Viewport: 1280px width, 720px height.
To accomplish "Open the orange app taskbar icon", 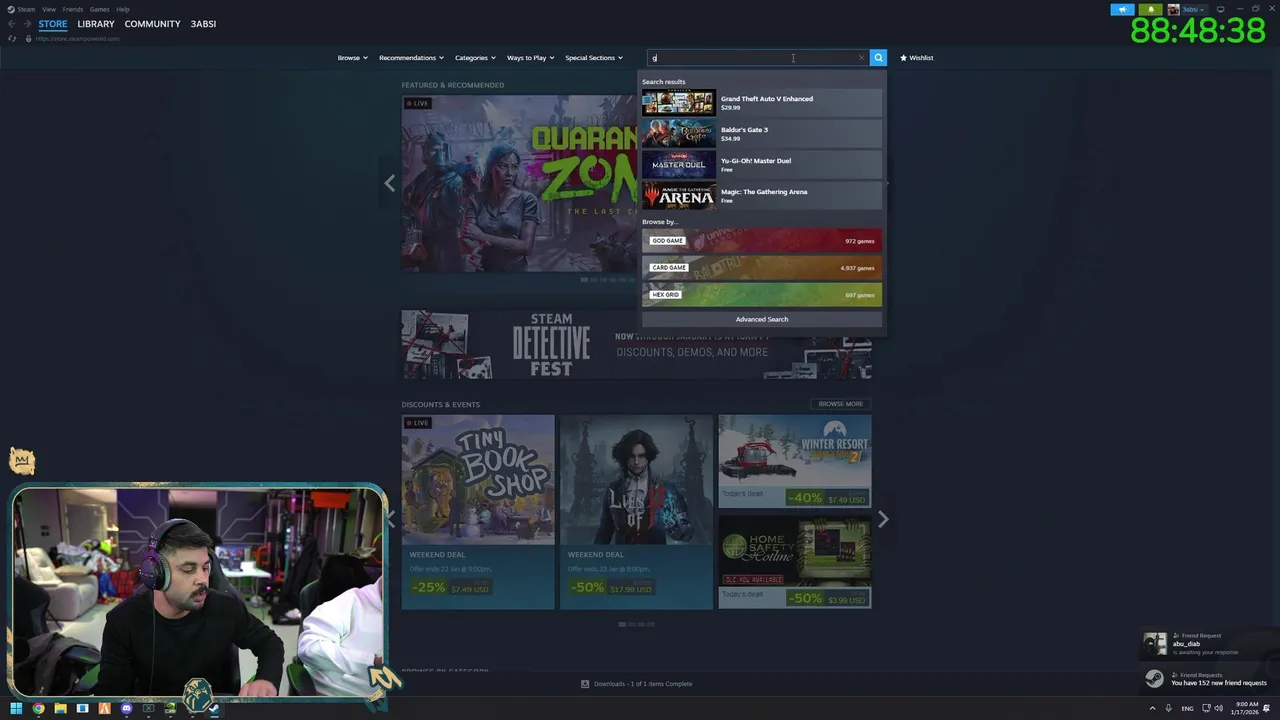I will click(x=104, y=708).
